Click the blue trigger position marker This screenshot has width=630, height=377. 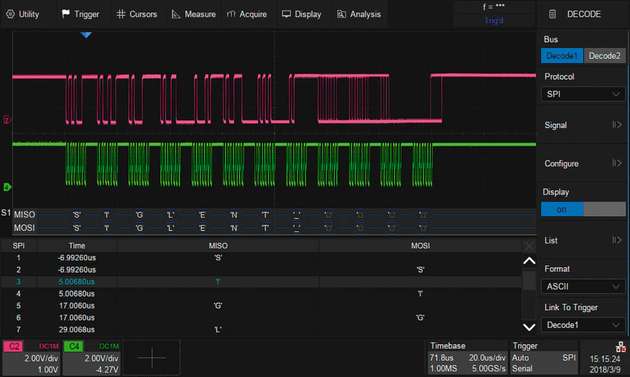click(86, 35)
